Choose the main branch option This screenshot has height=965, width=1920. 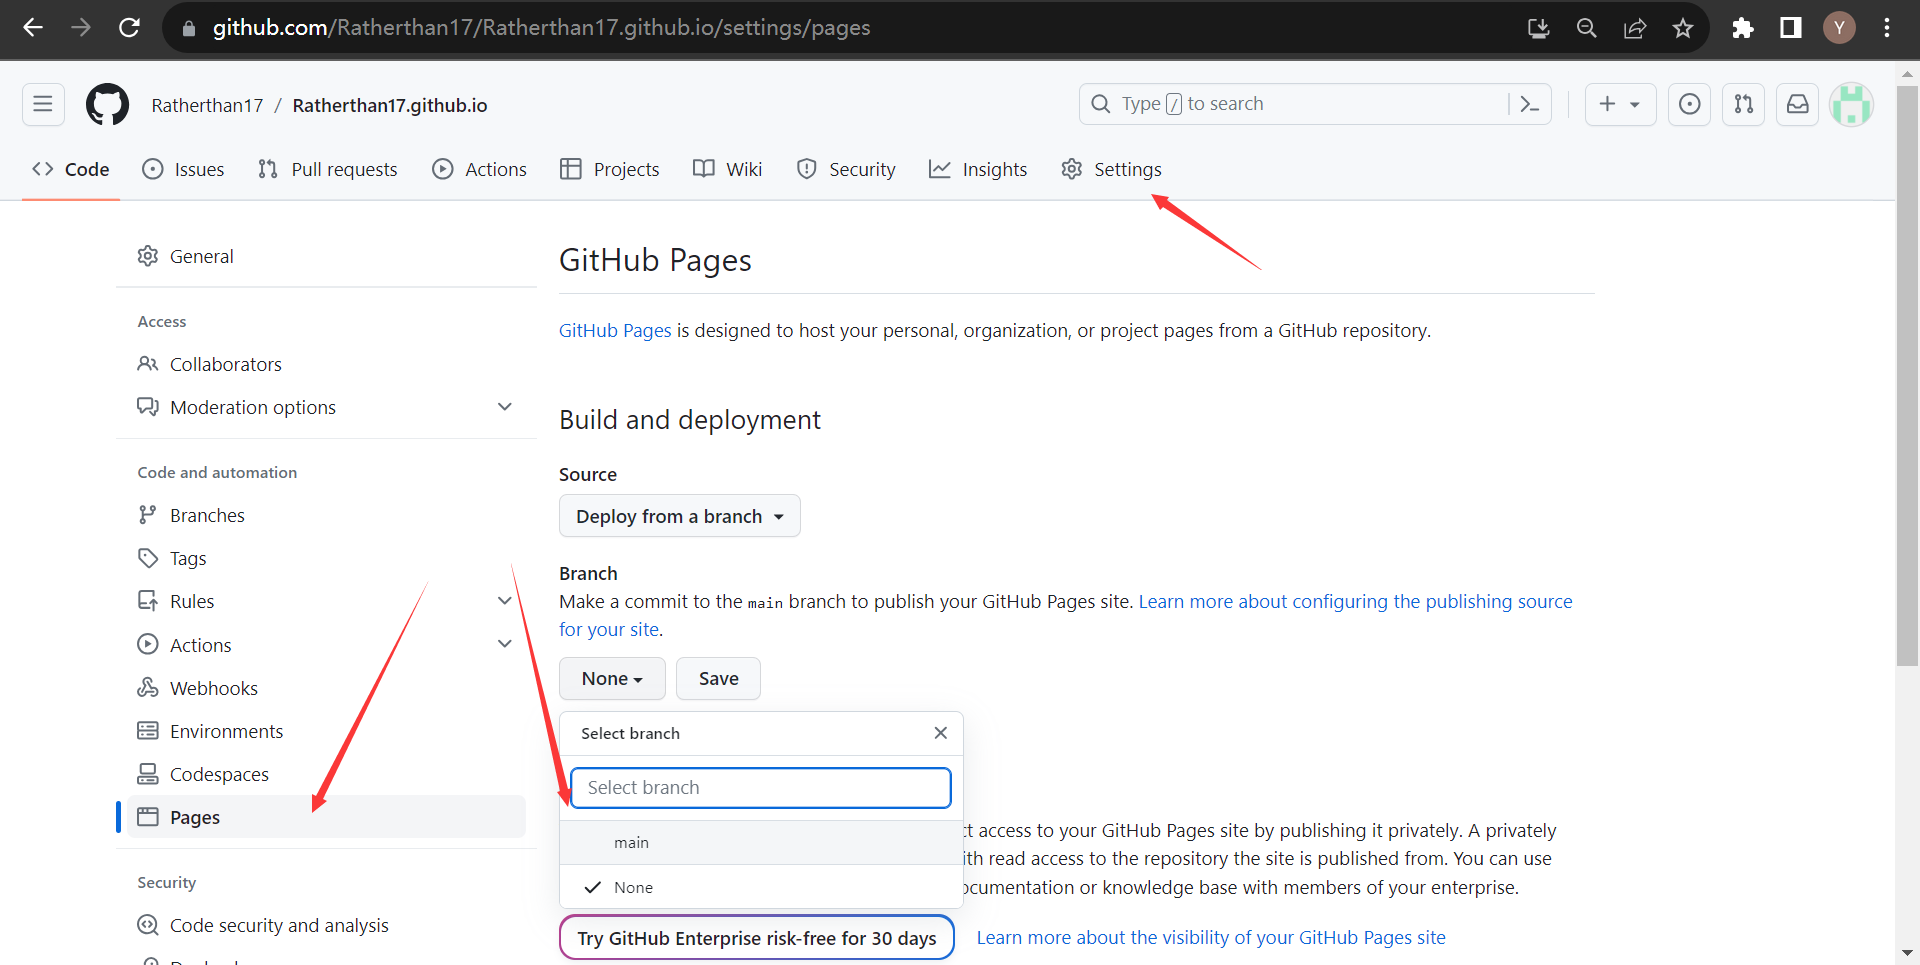pyautogui.click(x=760, y=843)
